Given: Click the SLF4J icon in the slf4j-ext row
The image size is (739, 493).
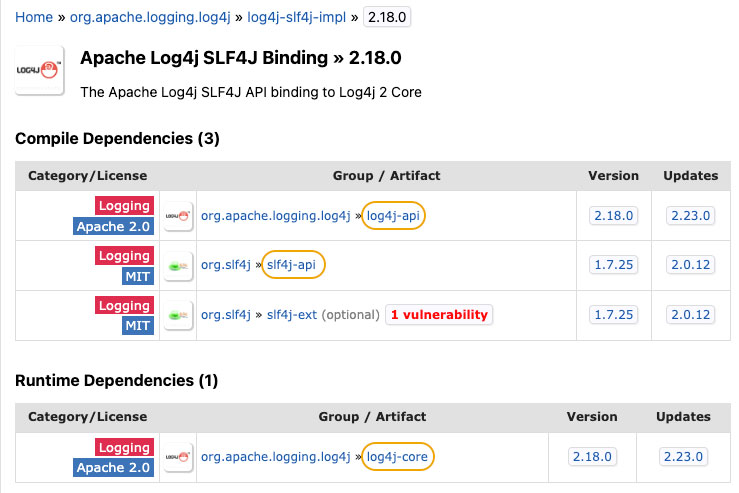Looking at the screenshot, I should 178,315.
